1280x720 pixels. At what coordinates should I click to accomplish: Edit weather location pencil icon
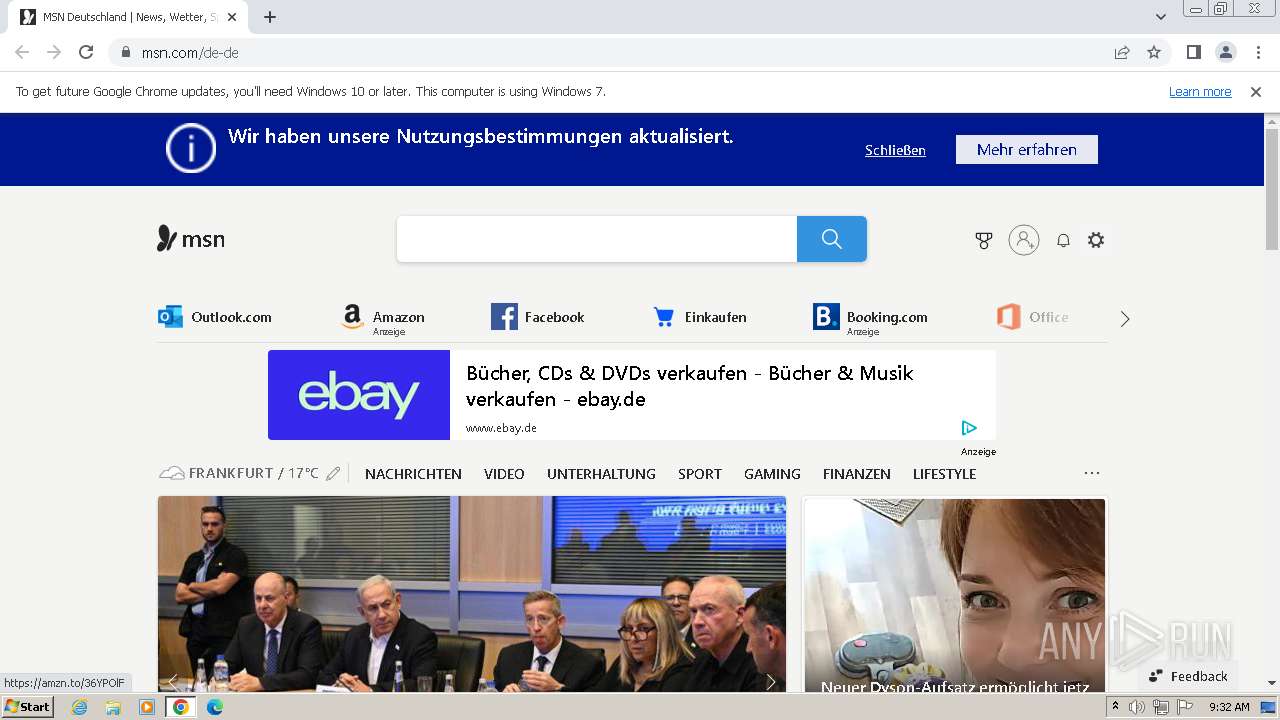point(333,473)
